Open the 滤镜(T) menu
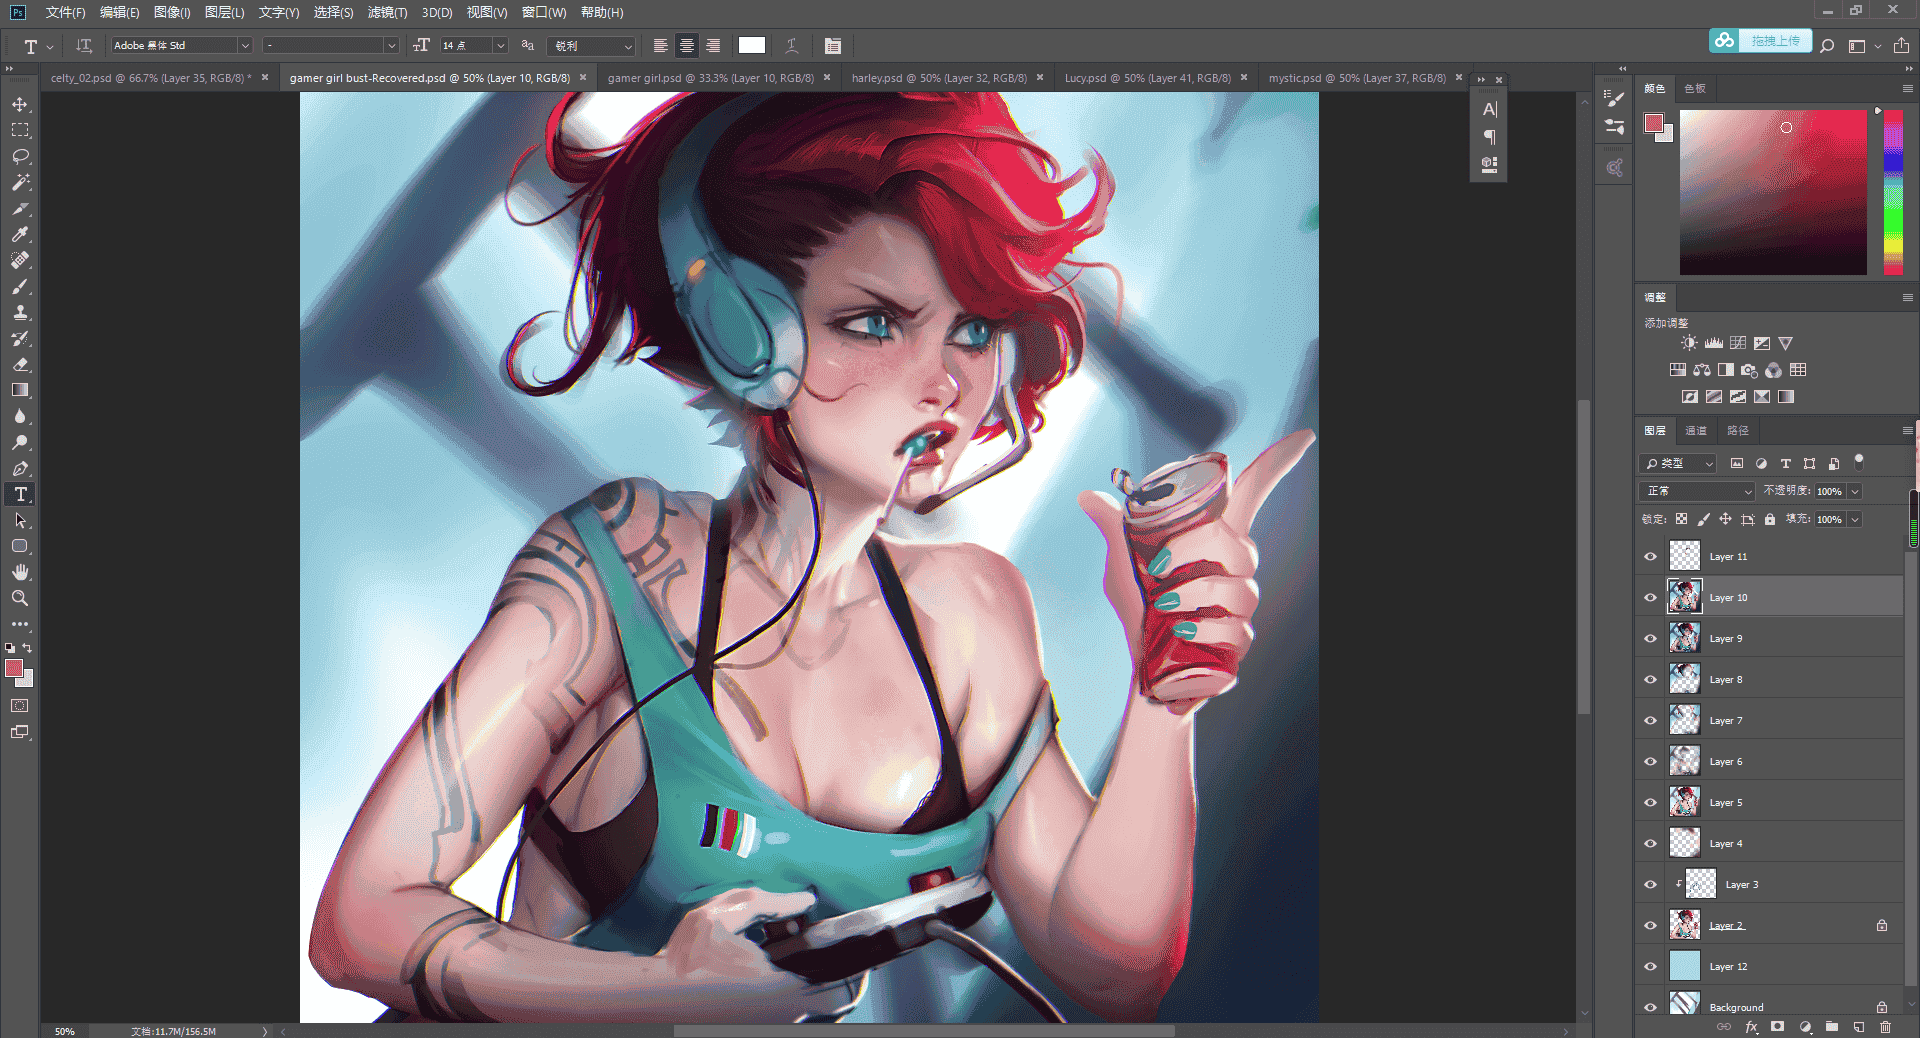The width and height of the screenshot is (1920, 1038). point(387,12)
